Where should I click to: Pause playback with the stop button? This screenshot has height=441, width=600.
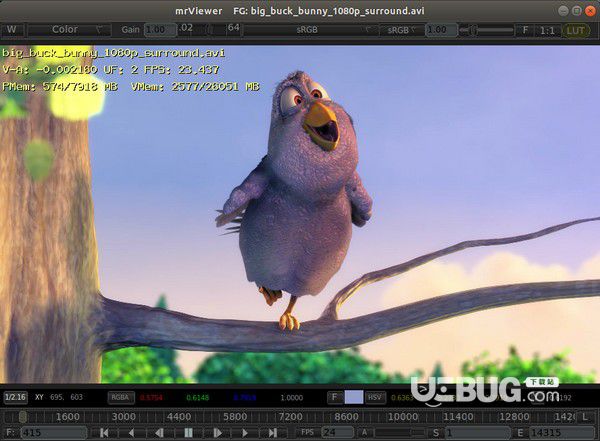188,433
